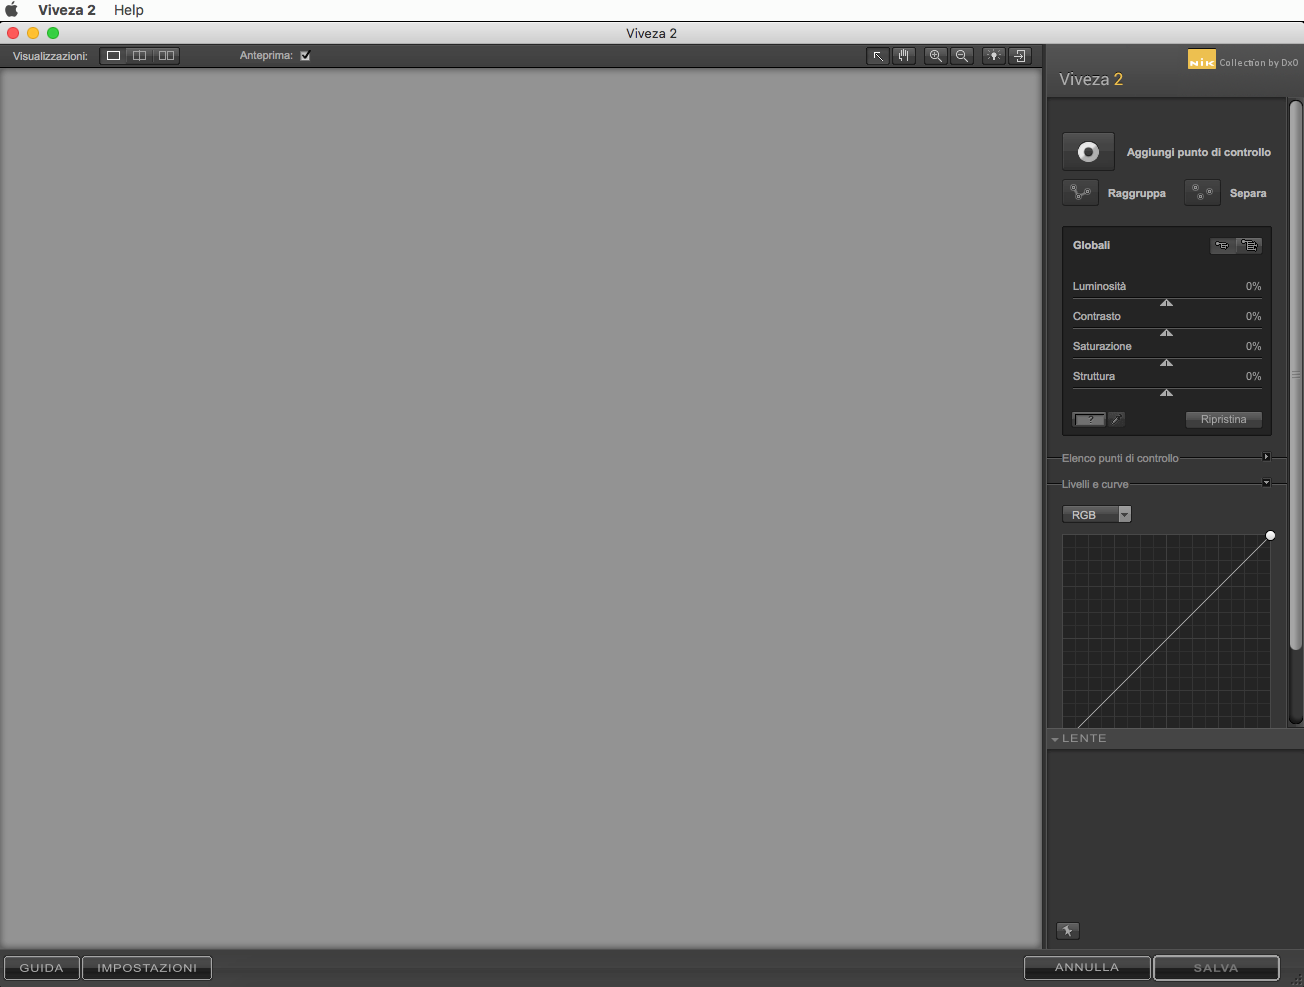Click the Saturazione 0% value

(1253, 347)
